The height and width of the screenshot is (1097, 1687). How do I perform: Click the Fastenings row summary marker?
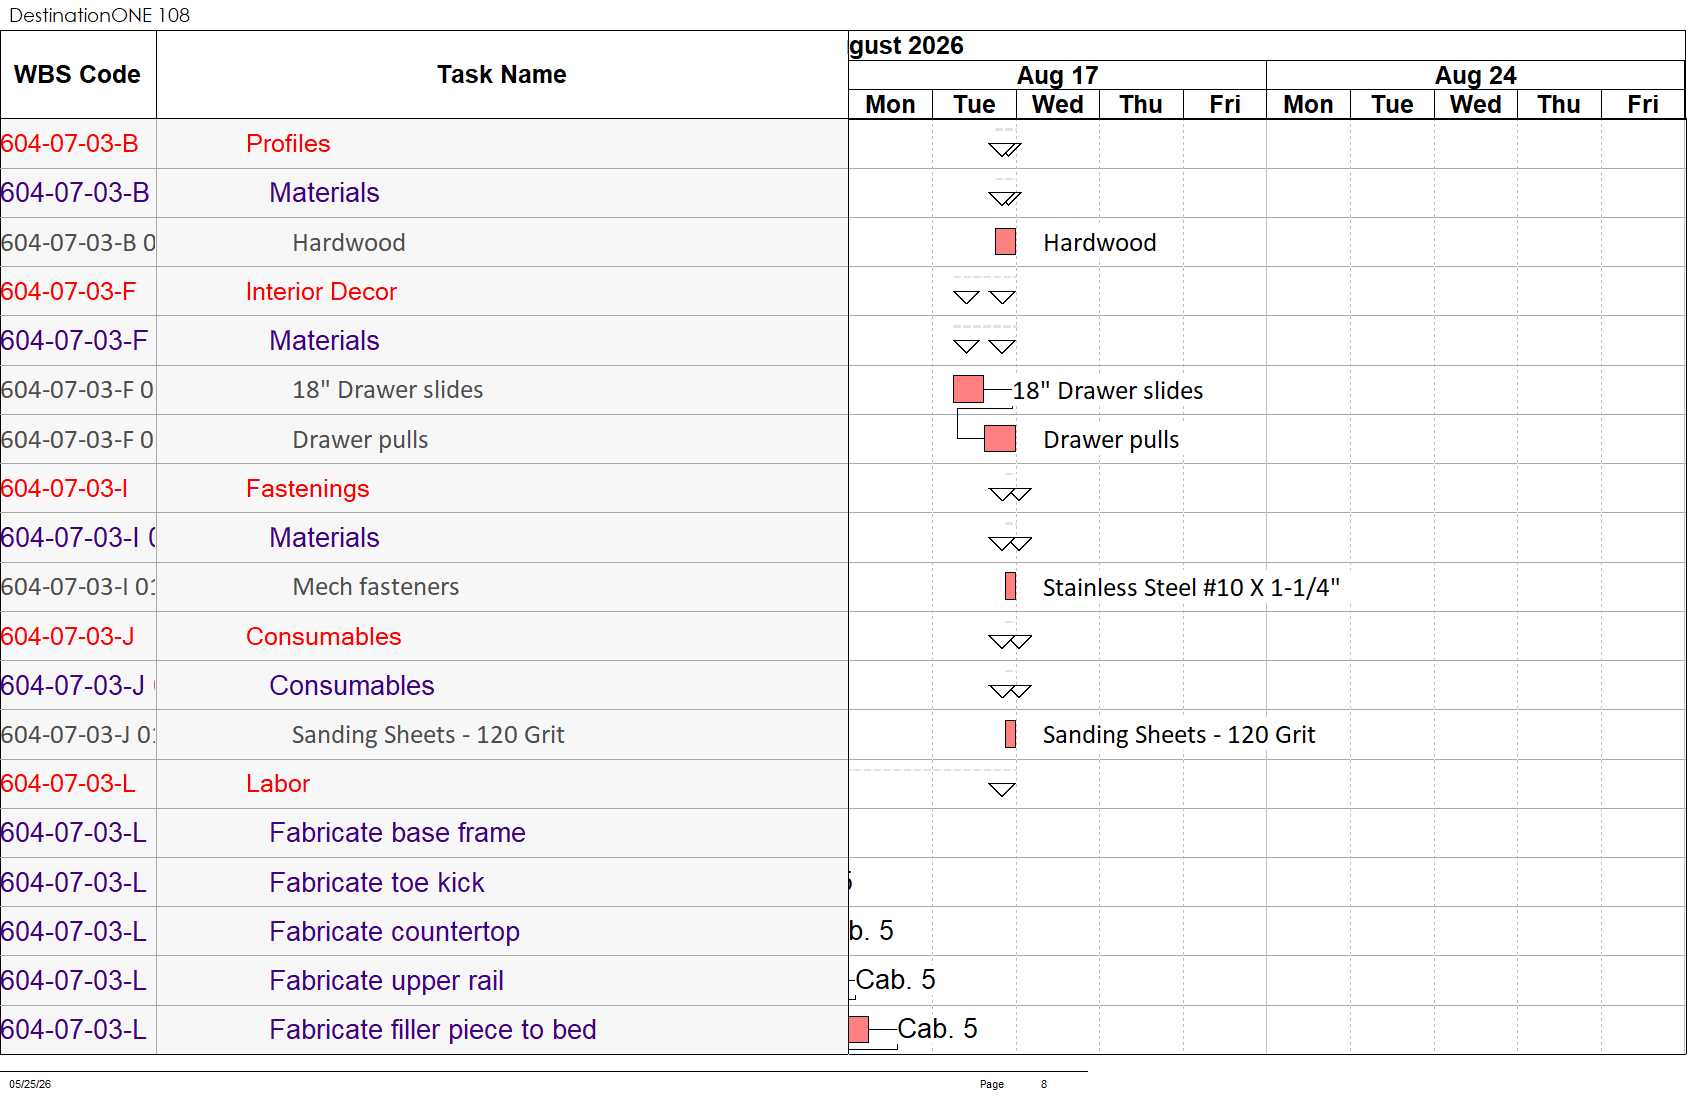tap(1010, 494)
